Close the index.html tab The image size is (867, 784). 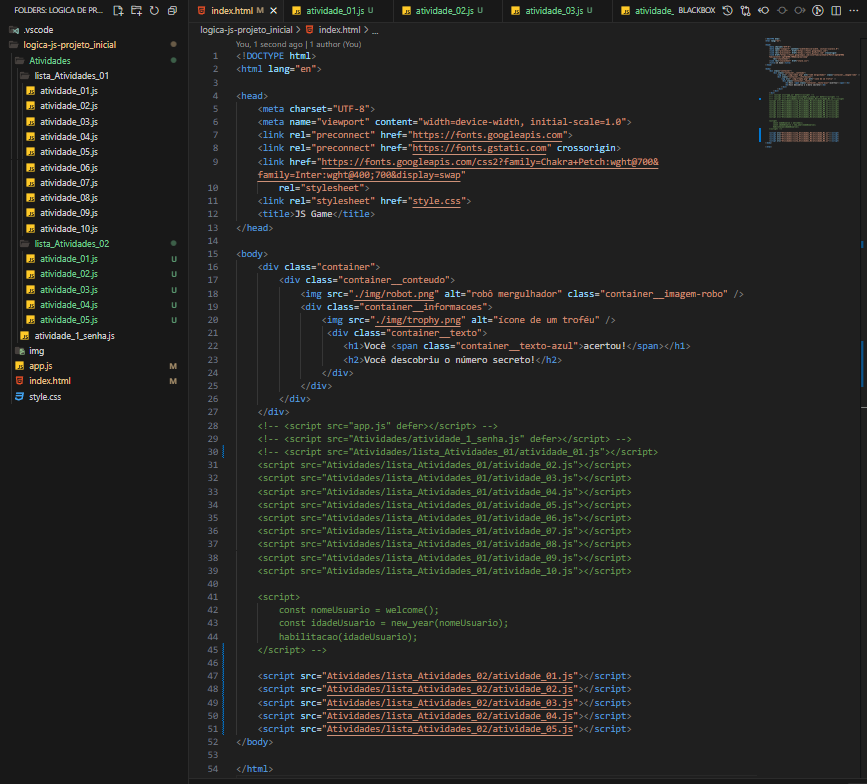pos(274,10)
